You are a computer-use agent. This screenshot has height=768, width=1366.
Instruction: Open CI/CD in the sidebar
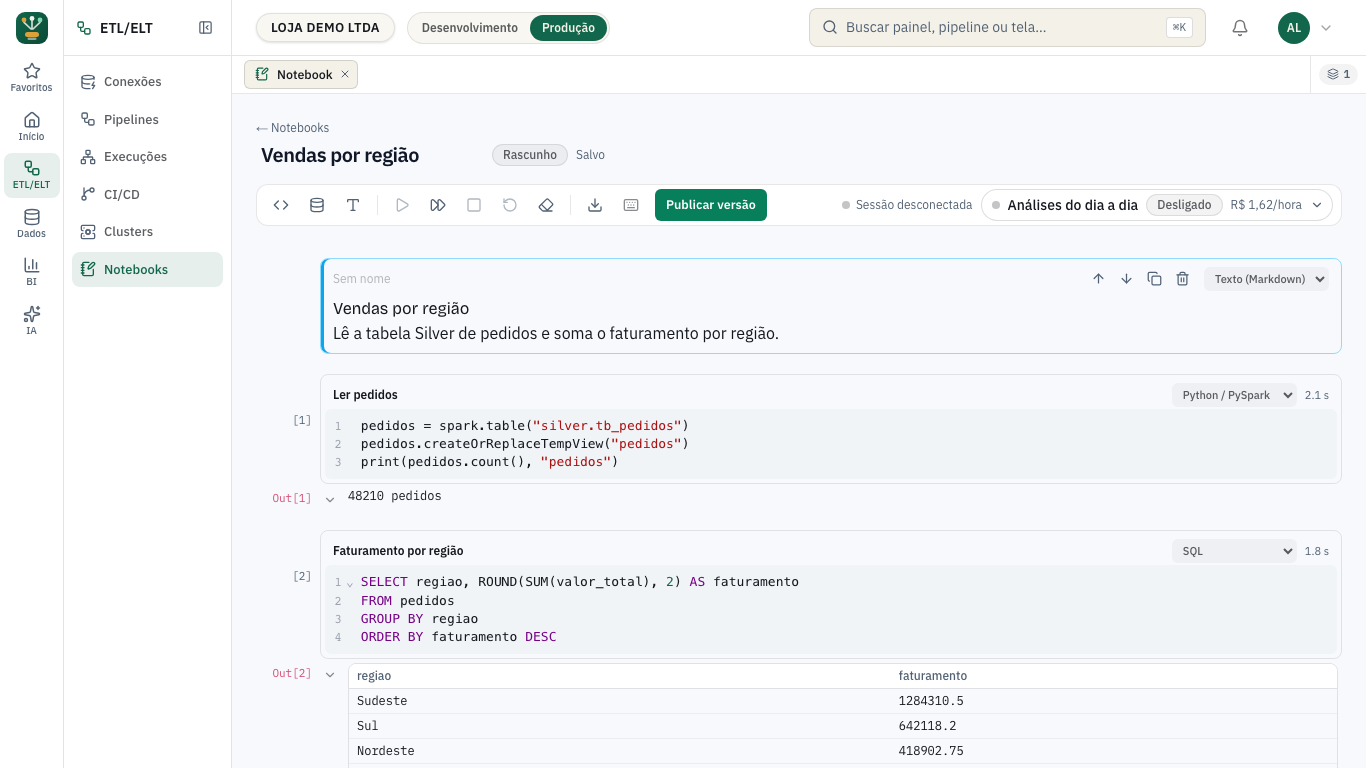(x=147, y=194)
